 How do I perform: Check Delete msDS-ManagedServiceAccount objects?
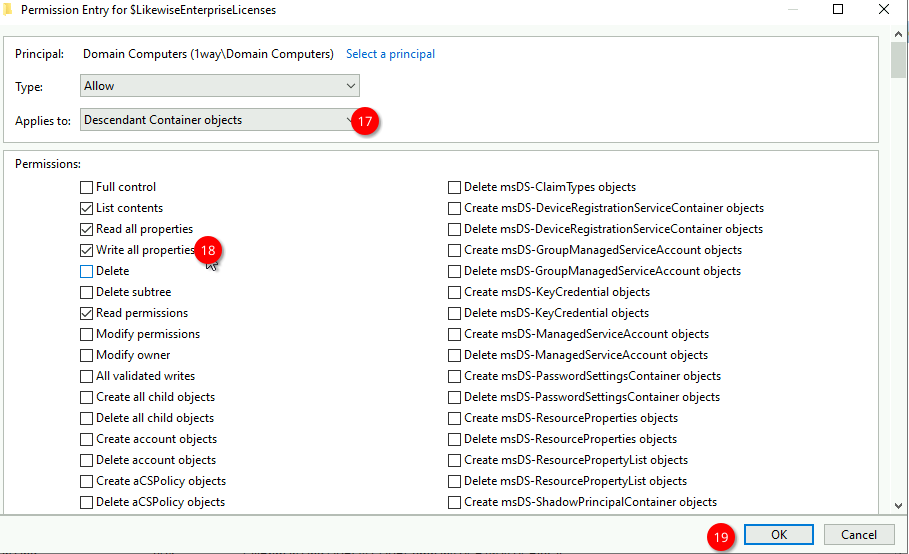454,355
